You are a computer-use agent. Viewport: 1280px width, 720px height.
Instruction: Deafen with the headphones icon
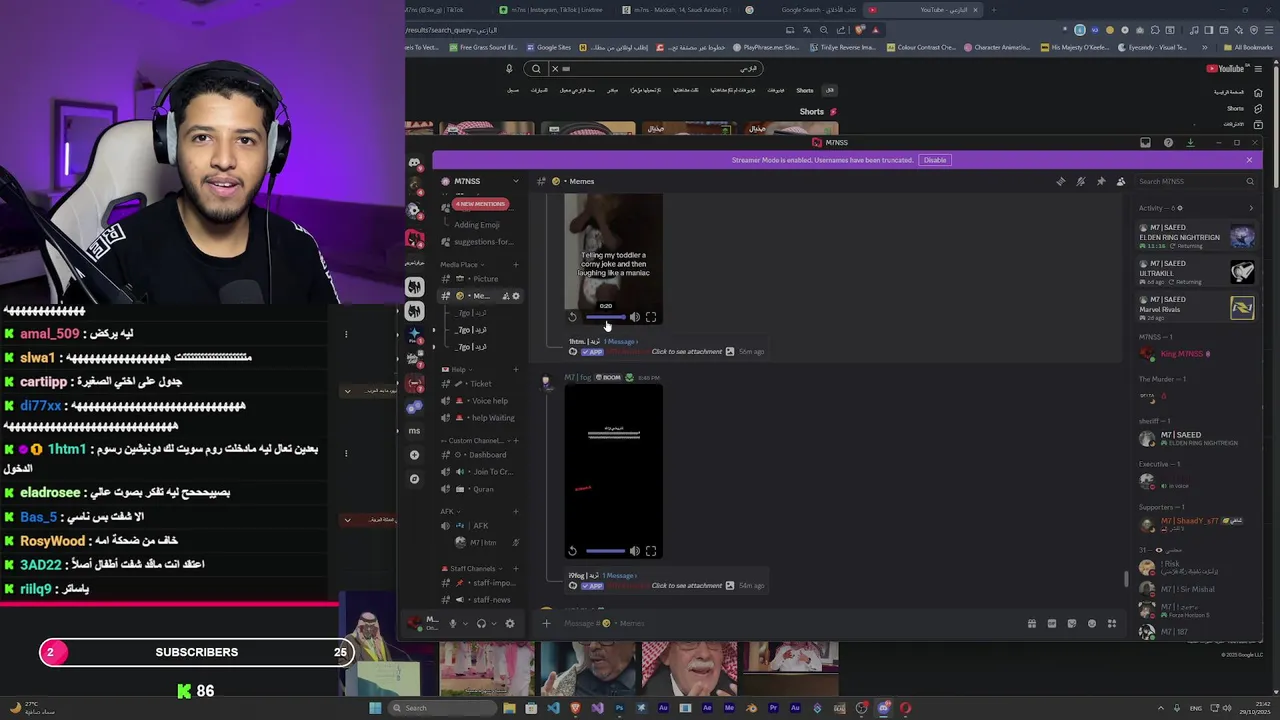coord(481,623)
